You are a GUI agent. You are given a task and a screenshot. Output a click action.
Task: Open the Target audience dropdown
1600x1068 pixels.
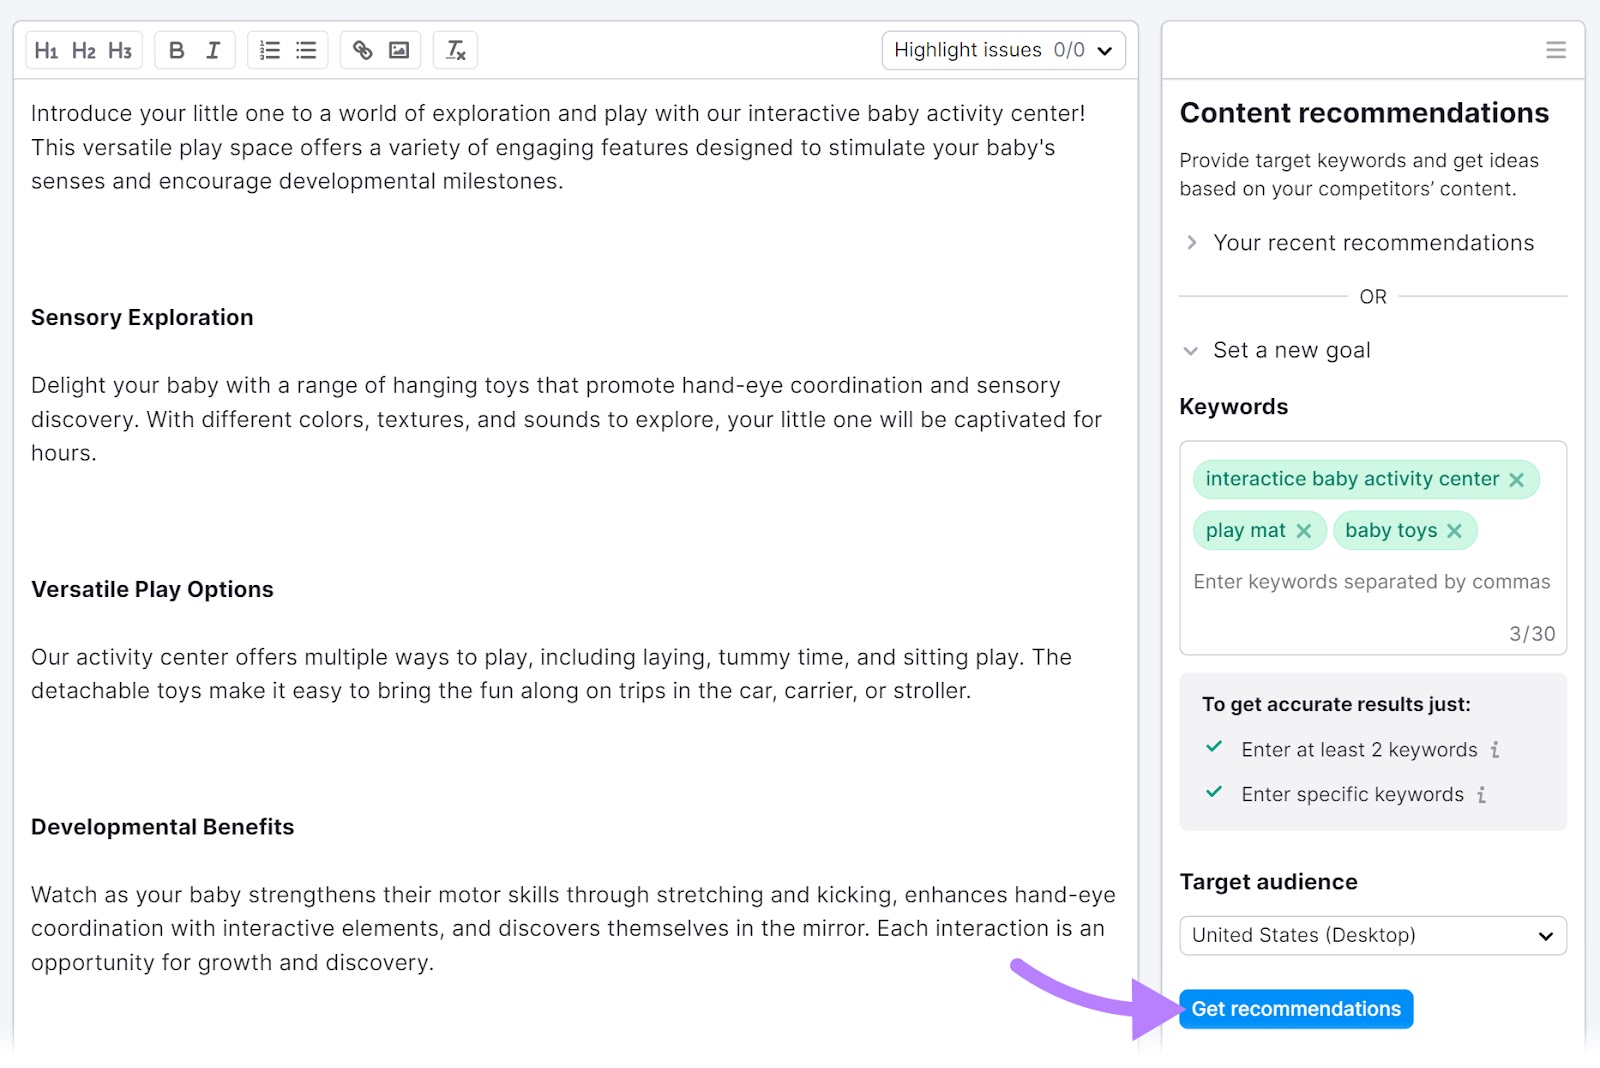pyautogui.click(x=1371, y=935)
